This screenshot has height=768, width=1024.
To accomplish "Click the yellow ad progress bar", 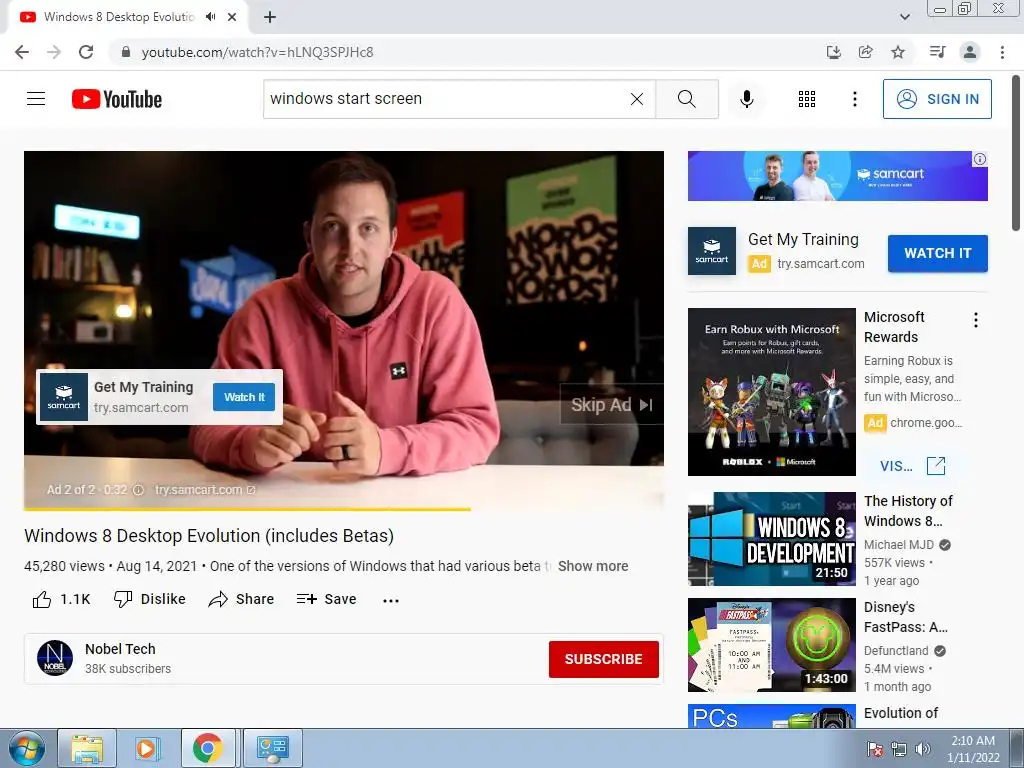I will (x=247, y=508).
